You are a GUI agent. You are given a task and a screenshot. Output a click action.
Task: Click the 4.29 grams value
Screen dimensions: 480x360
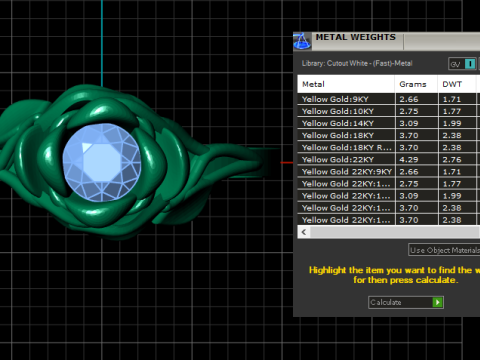click(x=409, y=160)
